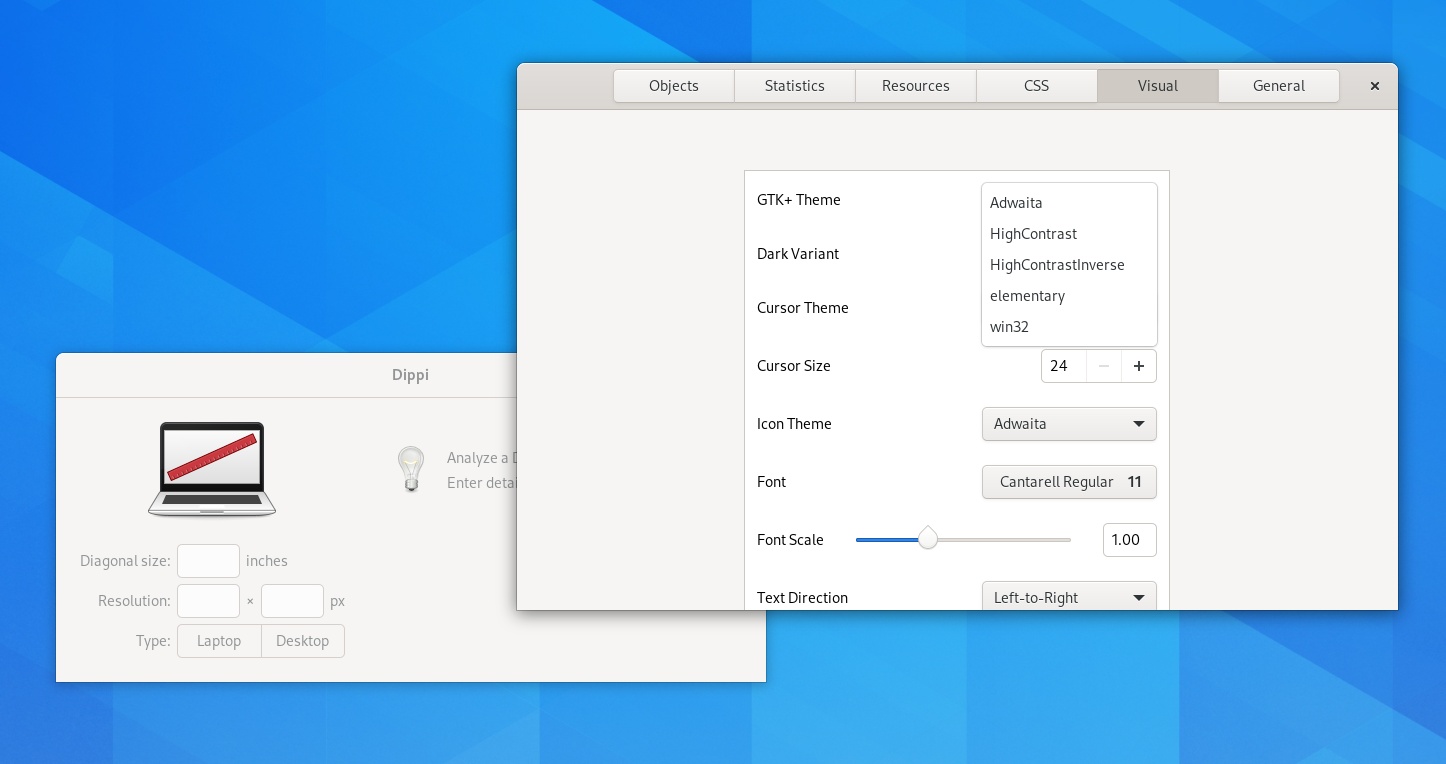Image resolution: width=1446 pixels, height=764 pixels.
Task: Focus the Diagonal size field in Dippi
Action: click(208, 561)
